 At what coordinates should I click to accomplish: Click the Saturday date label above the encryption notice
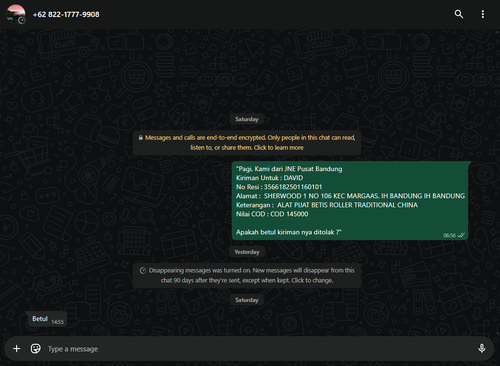pos(247,119)
